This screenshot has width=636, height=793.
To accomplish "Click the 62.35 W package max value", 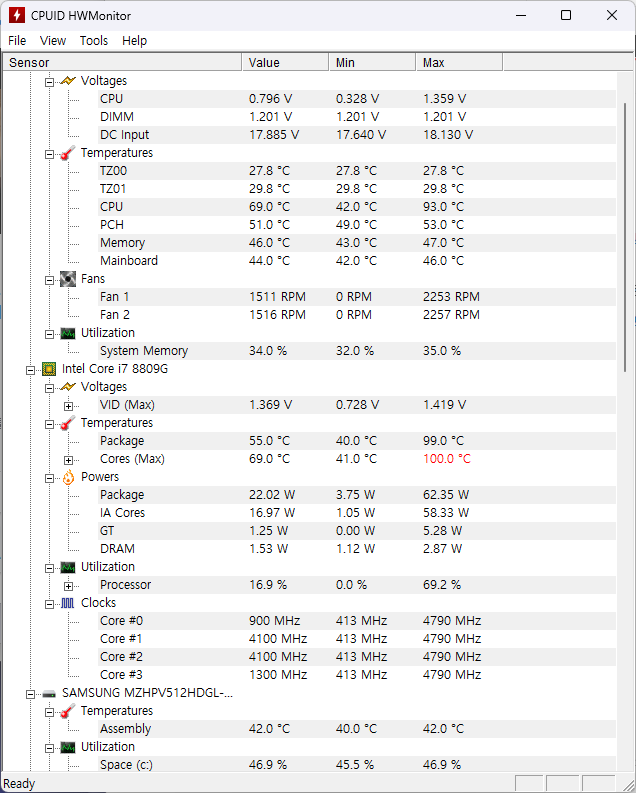I will 446,495.
